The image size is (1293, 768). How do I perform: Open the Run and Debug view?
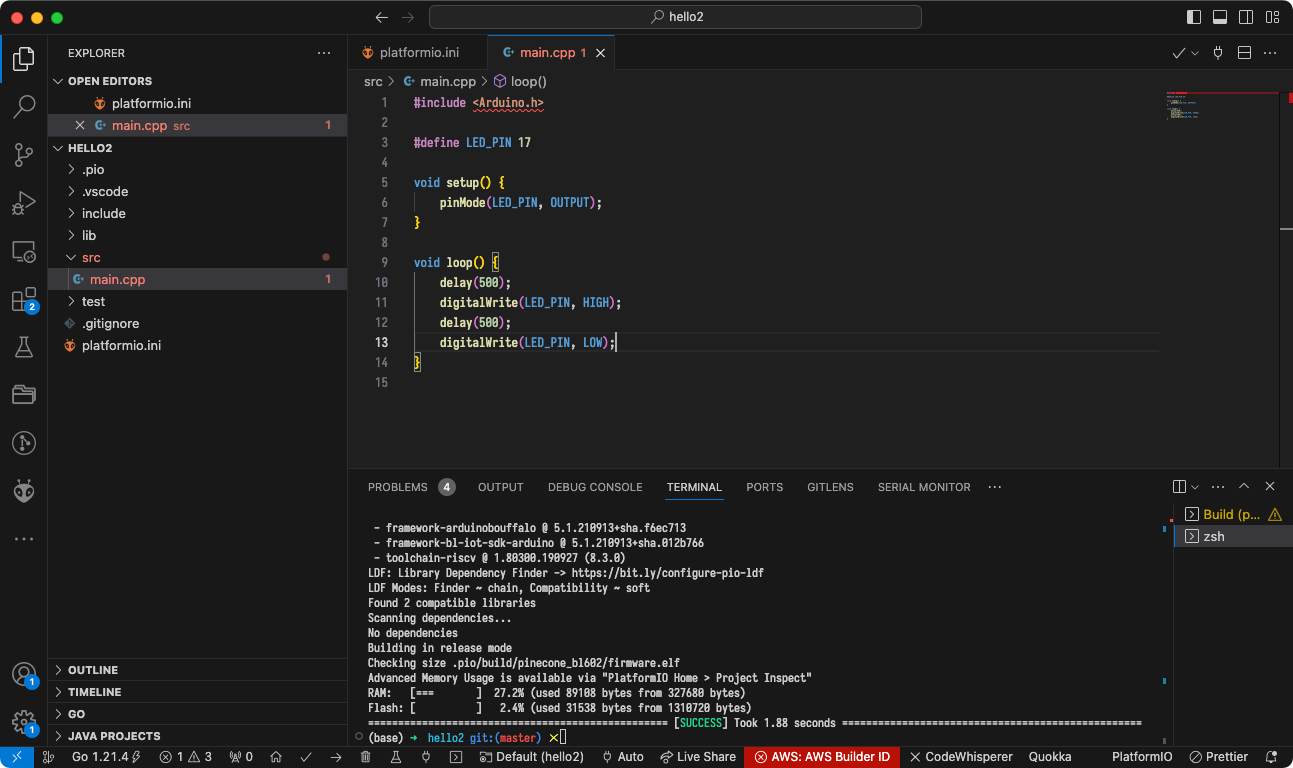[24, 203]
